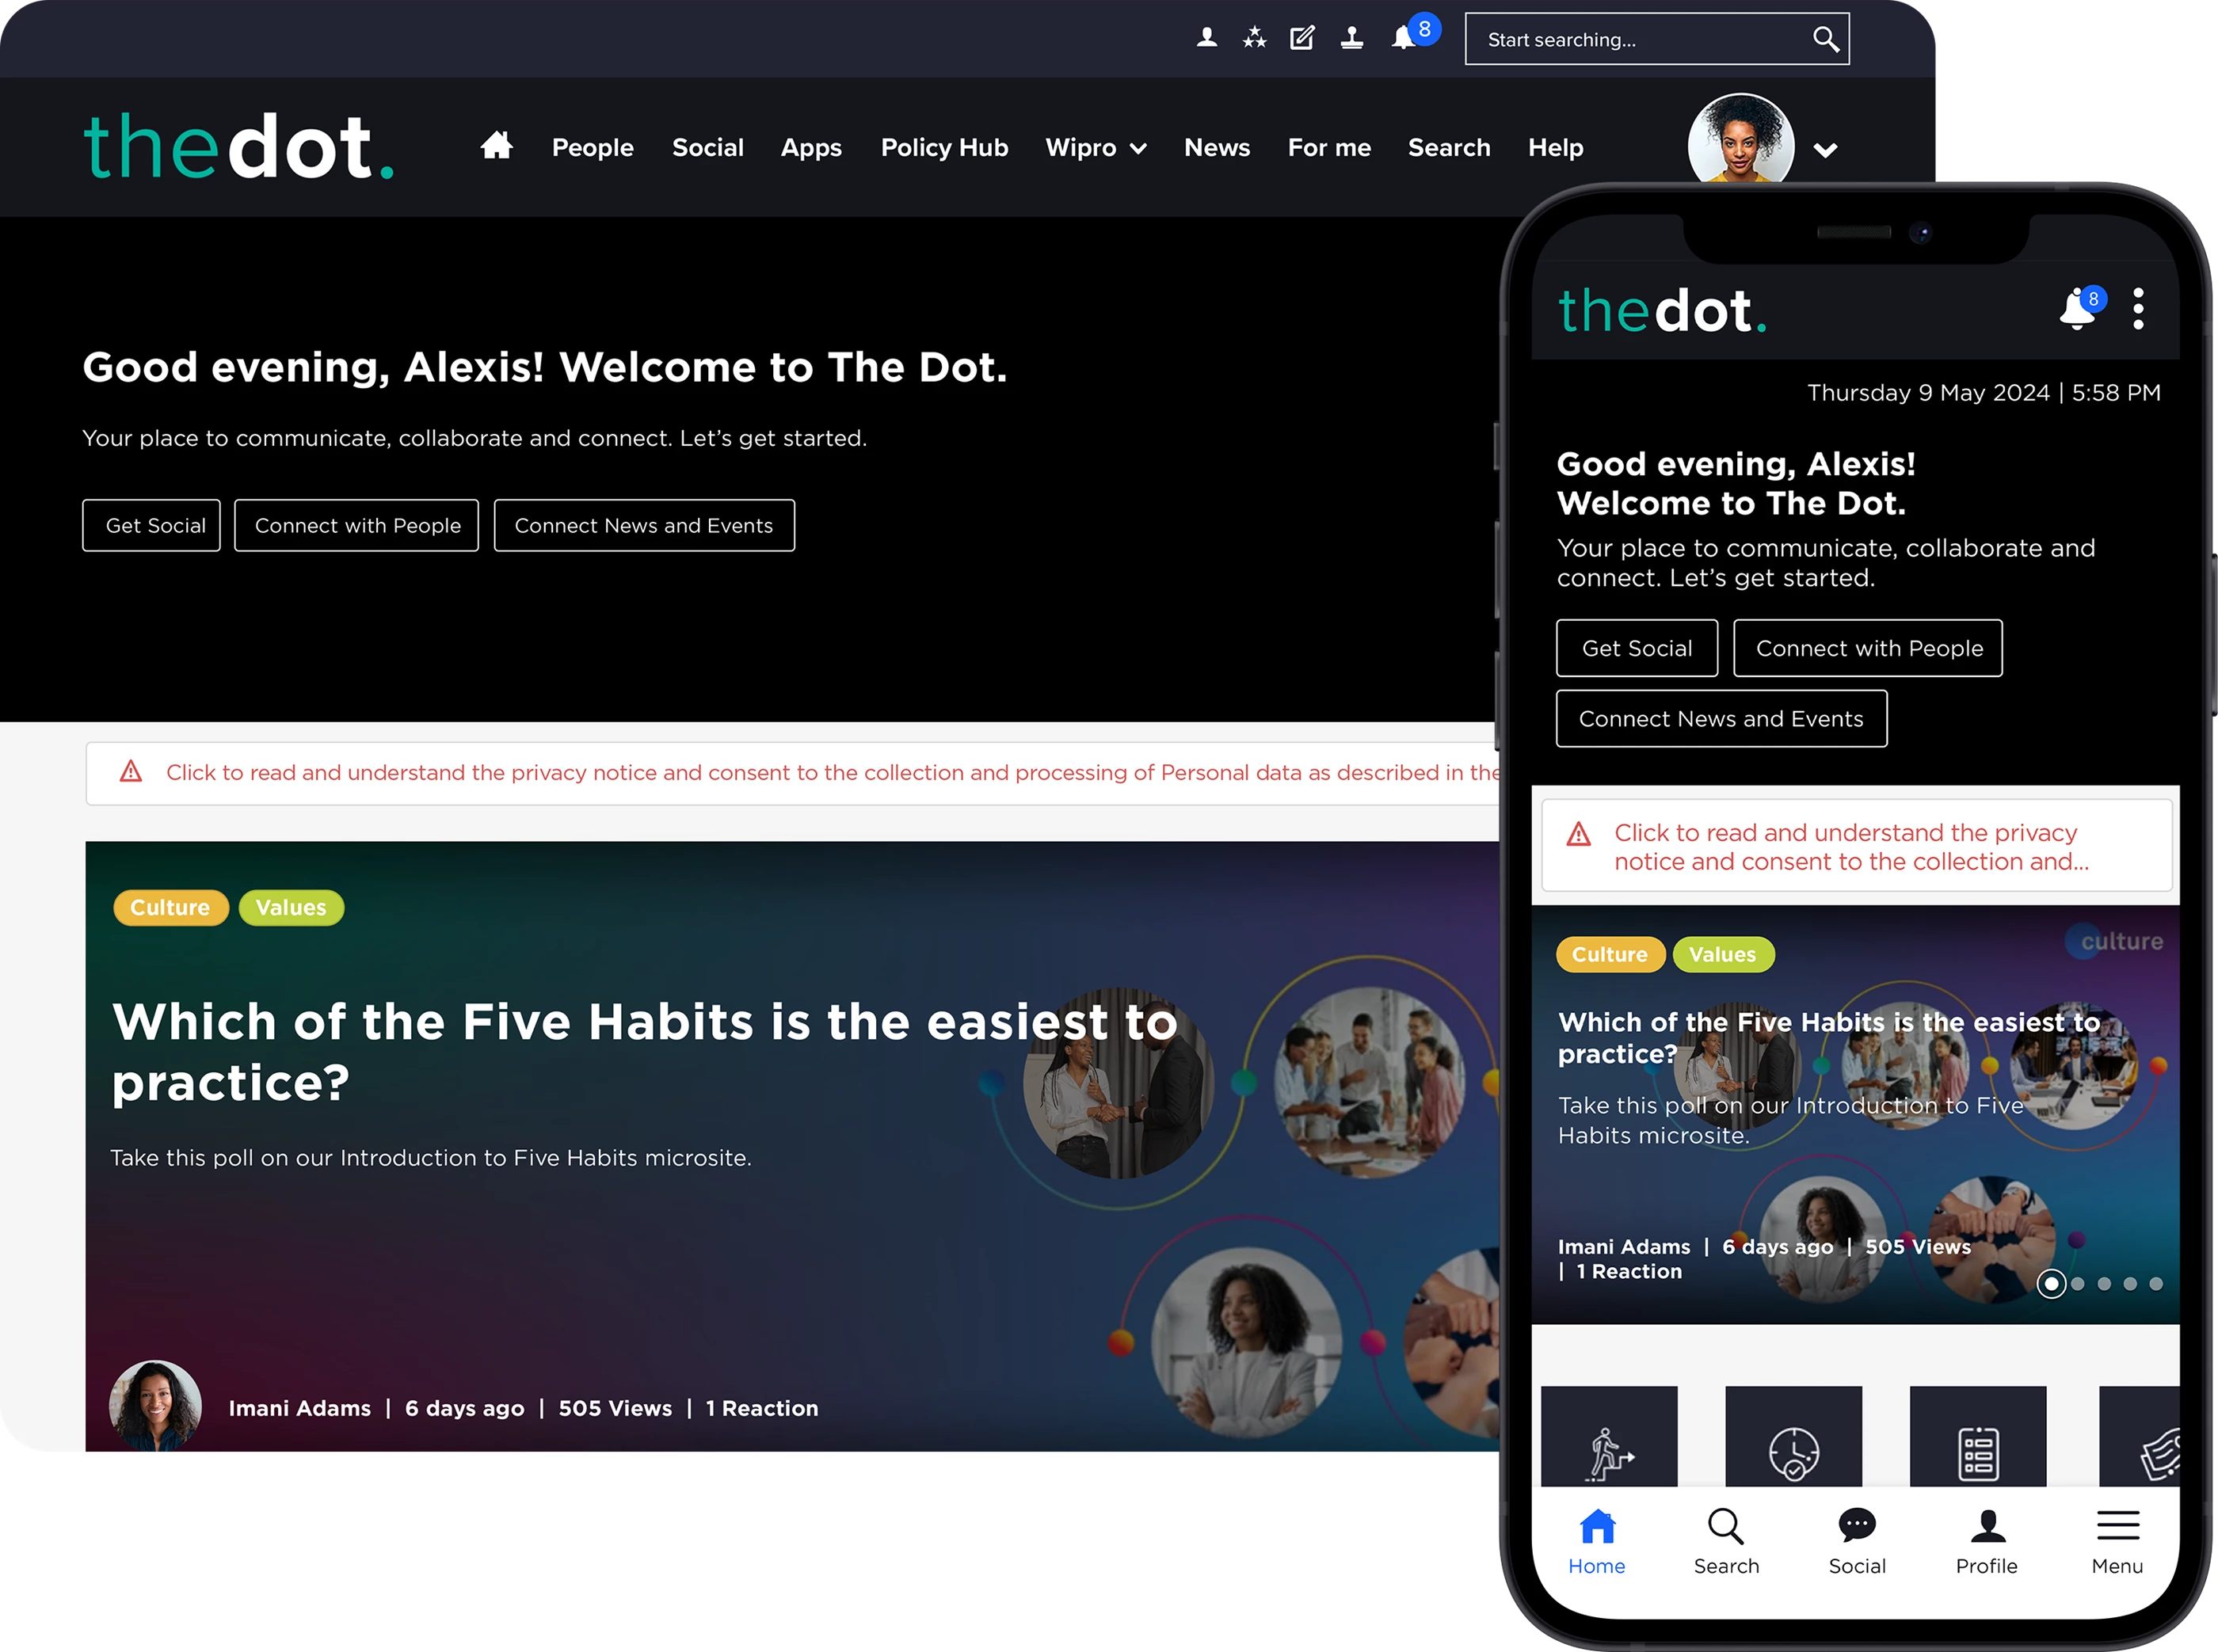Click the Get Social button
This screenshot has width=2218, height=1652.
point(156,524)
